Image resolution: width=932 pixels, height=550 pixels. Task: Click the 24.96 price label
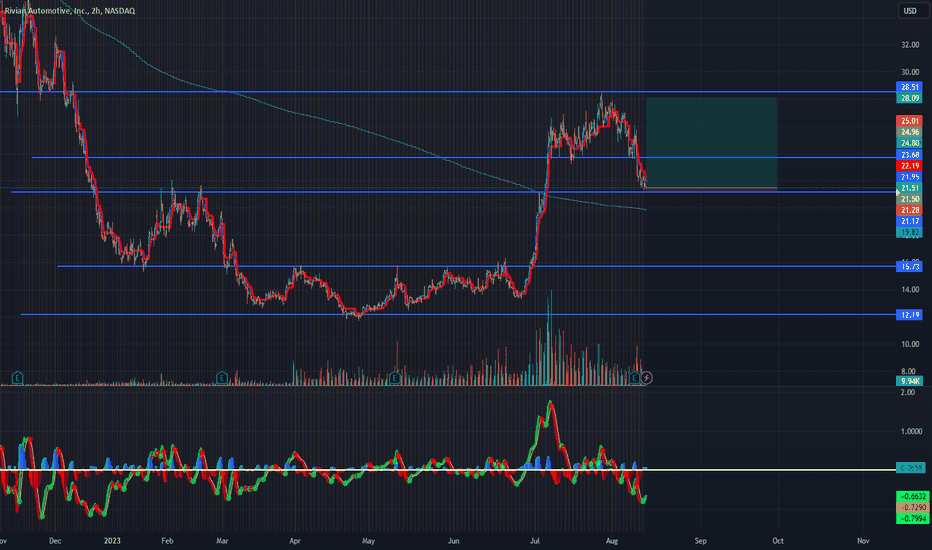point(909,132)
